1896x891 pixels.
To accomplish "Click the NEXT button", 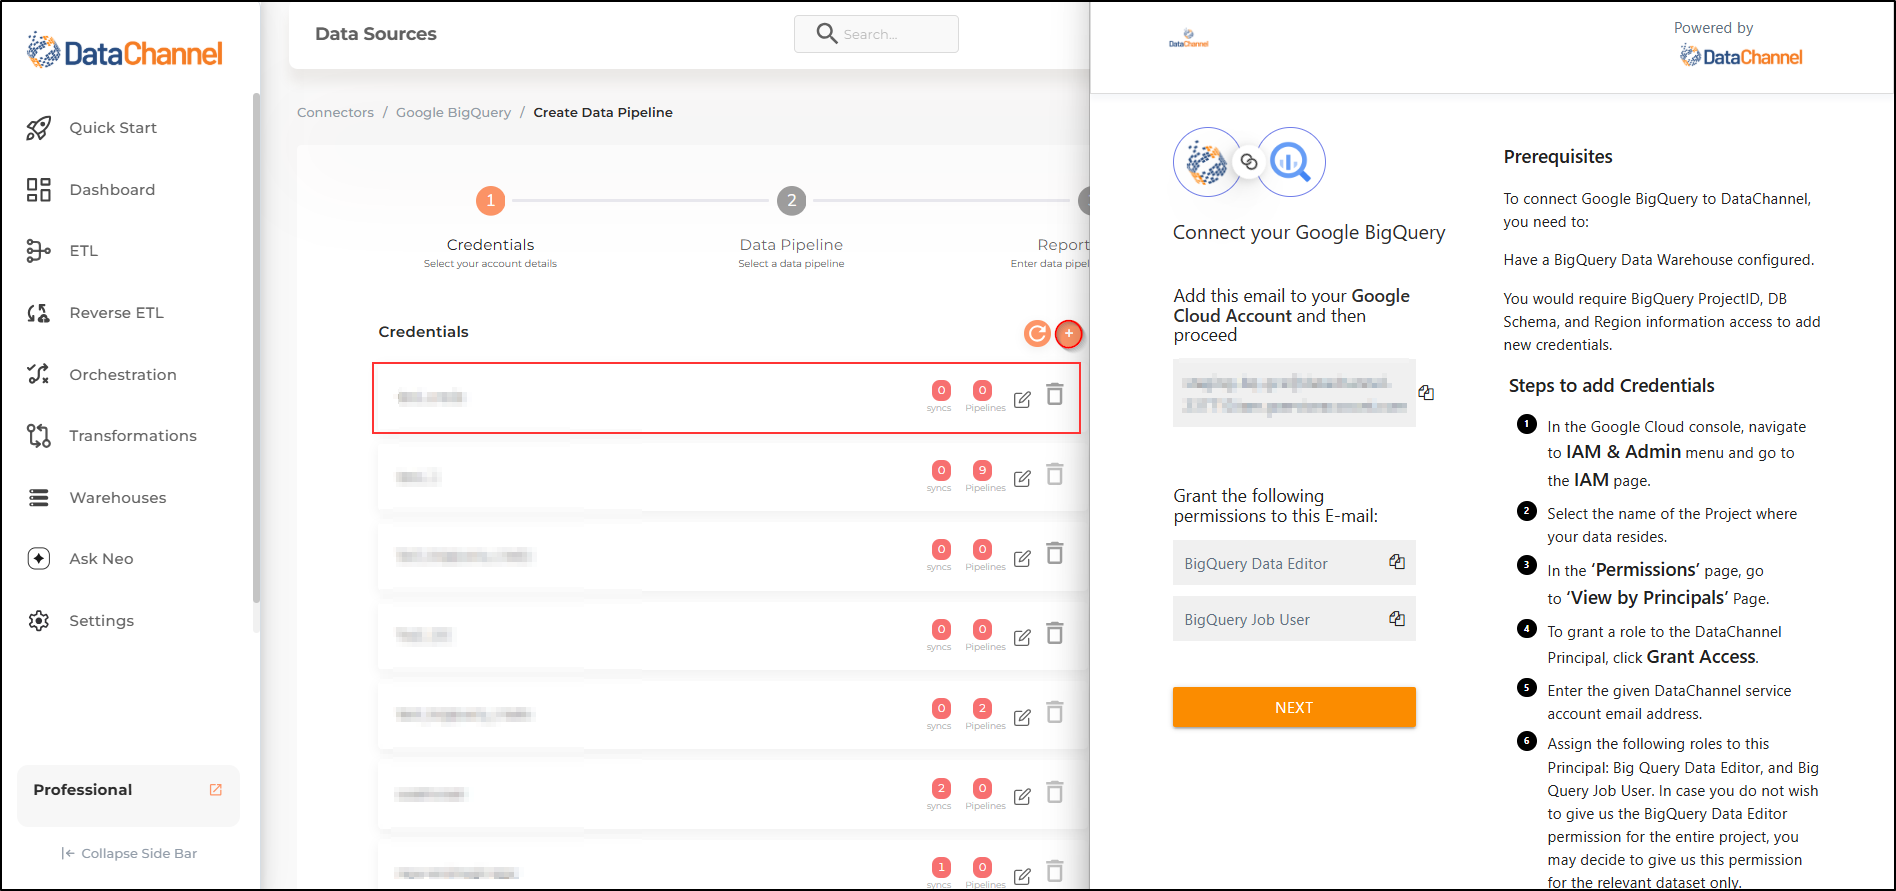I will [1294, 707].
